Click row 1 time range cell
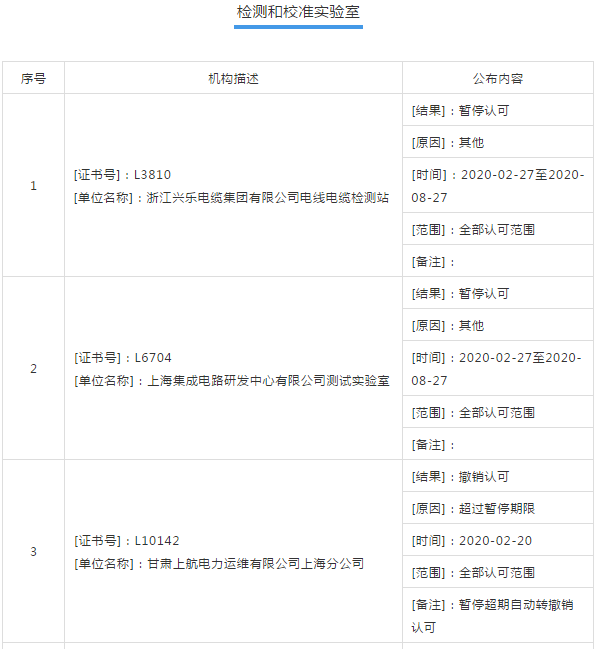 point(498,185)
